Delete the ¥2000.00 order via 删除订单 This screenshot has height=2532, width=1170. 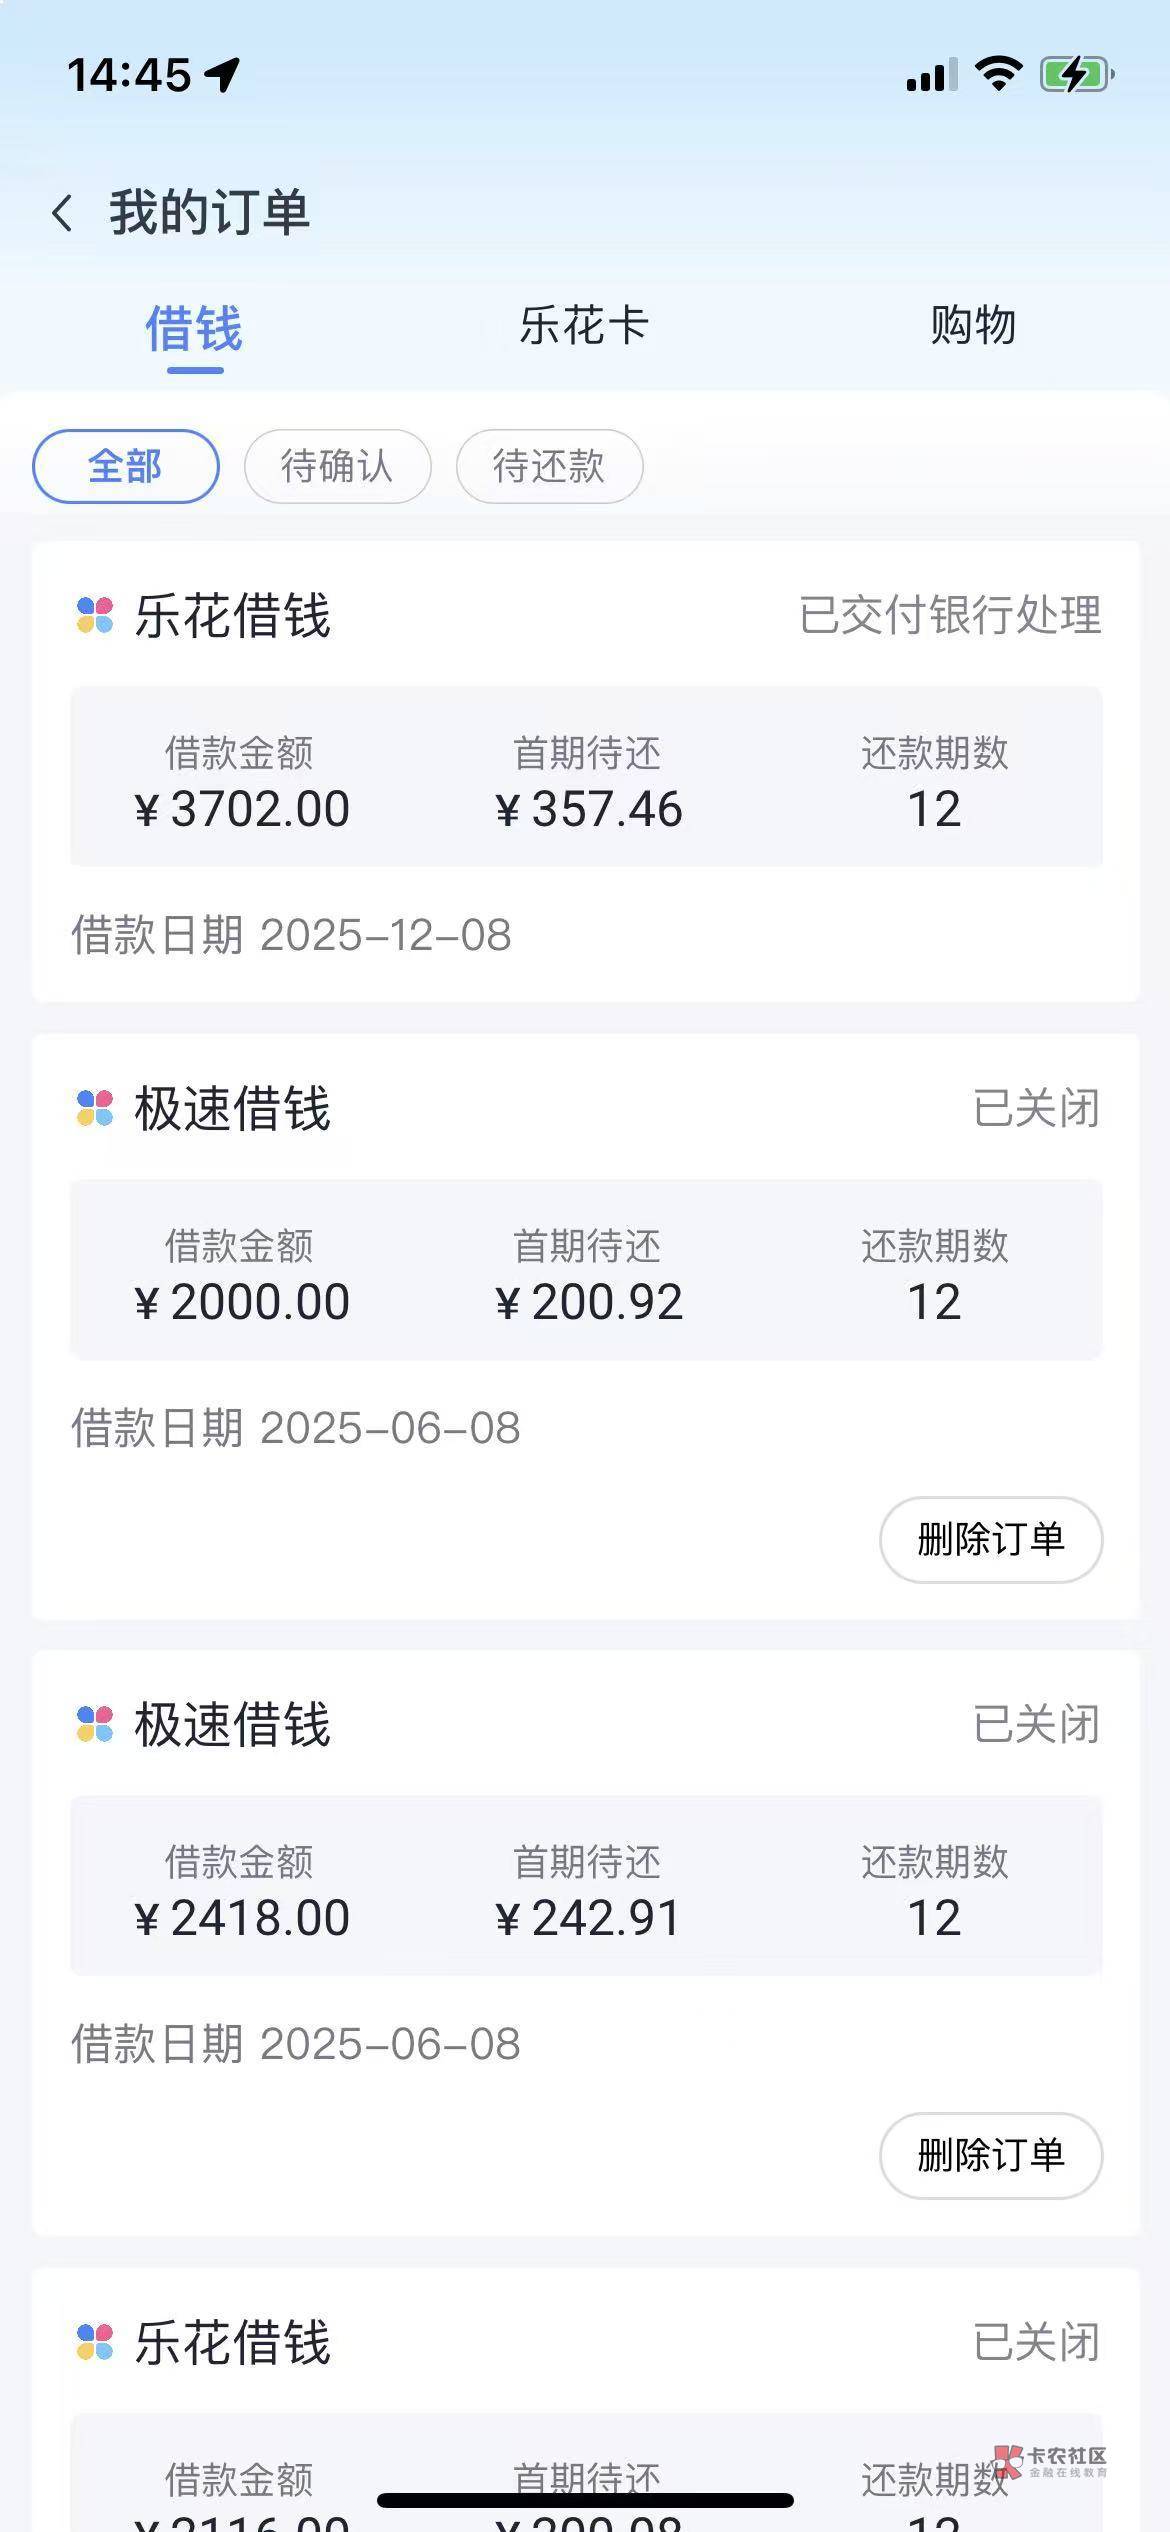click(x=990, y=1539)
